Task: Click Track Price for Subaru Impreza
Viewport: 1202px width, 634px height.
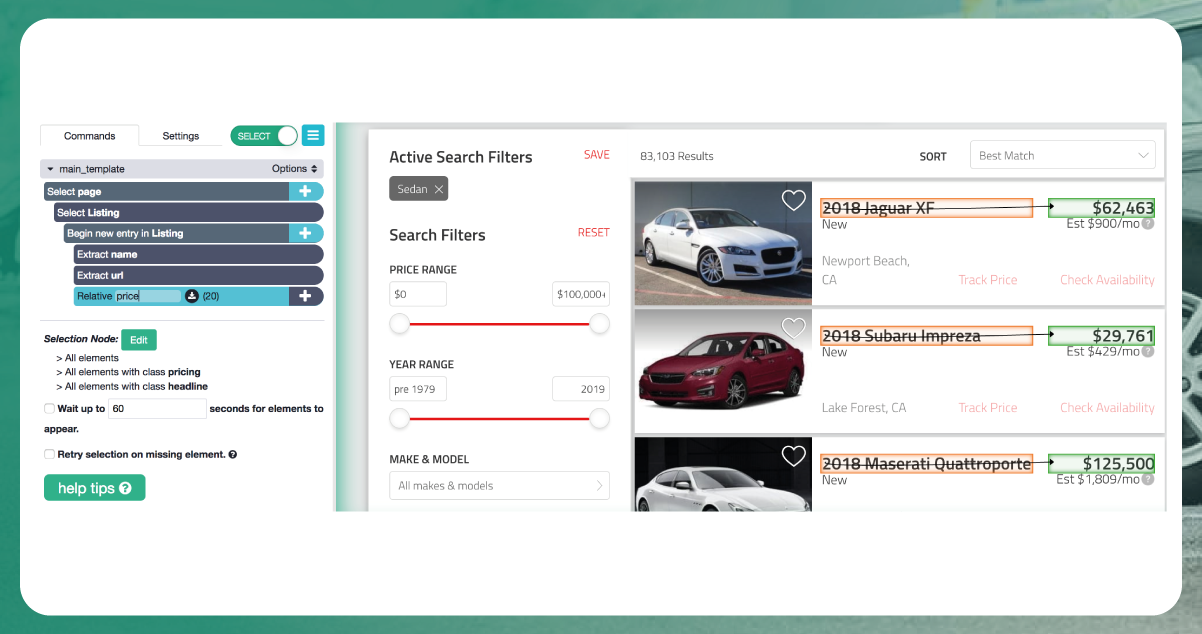Action: coord(988,408)
